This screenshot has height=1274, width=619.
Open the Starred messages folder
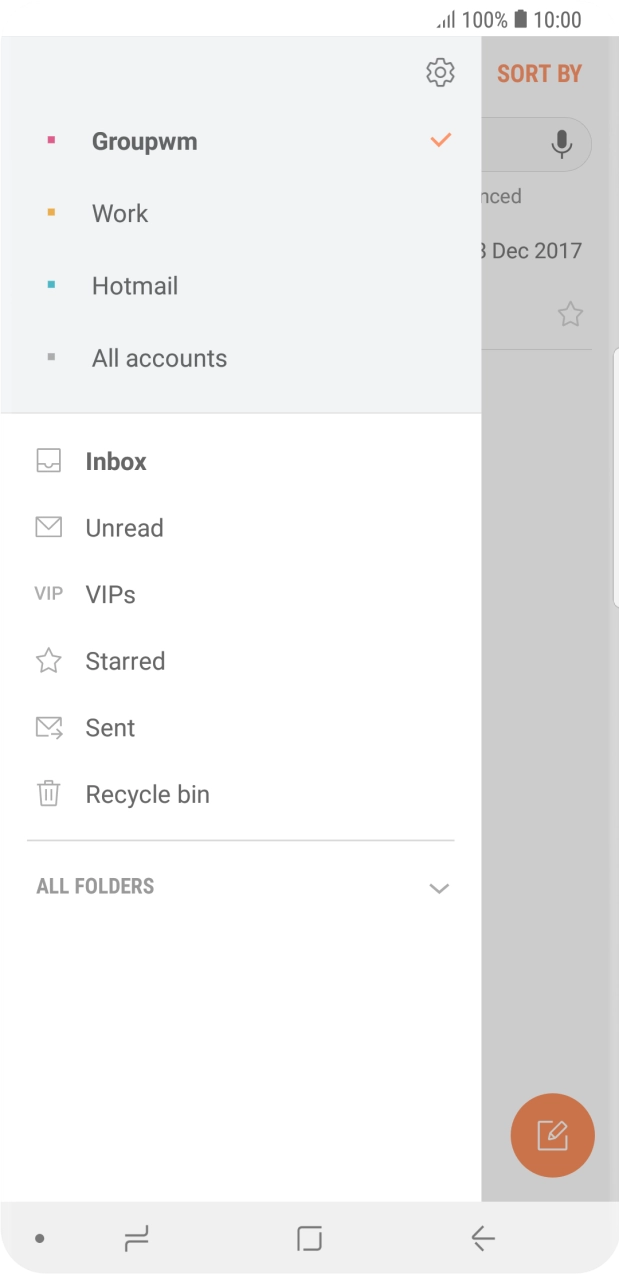pos(126,660)
